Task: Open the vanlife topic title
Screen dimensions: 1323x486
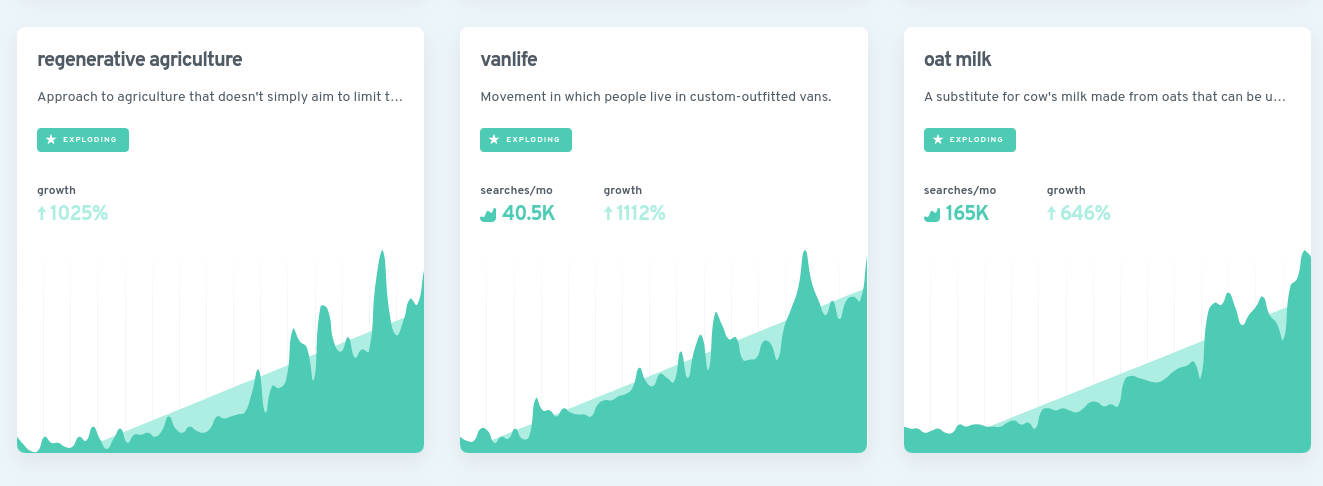Action: click(x=508, y=60)
